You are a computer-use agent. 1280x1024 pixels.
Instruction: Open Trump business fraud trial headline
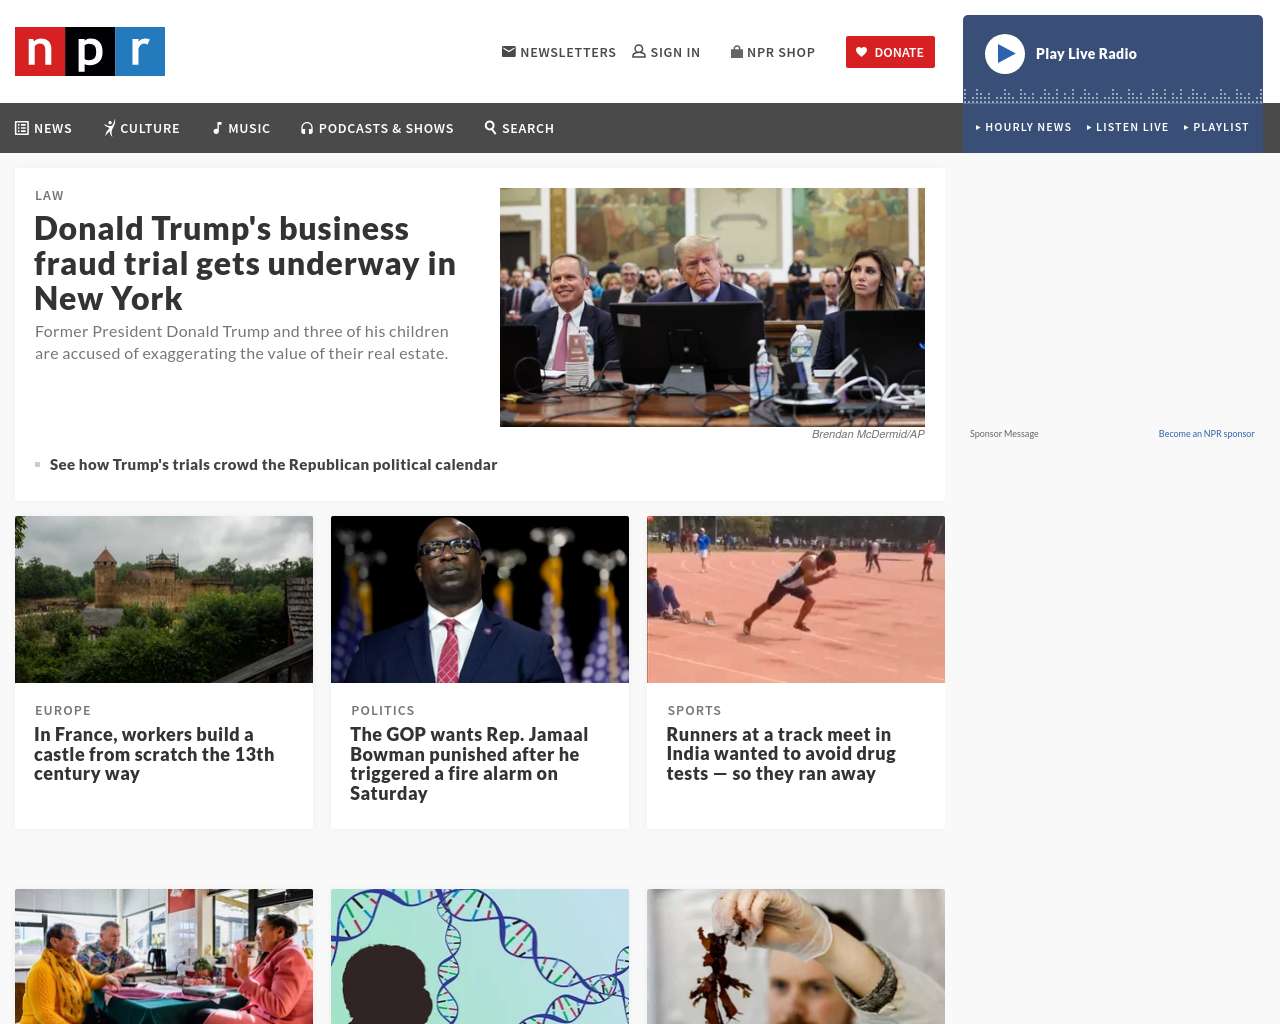coord(245,264)
